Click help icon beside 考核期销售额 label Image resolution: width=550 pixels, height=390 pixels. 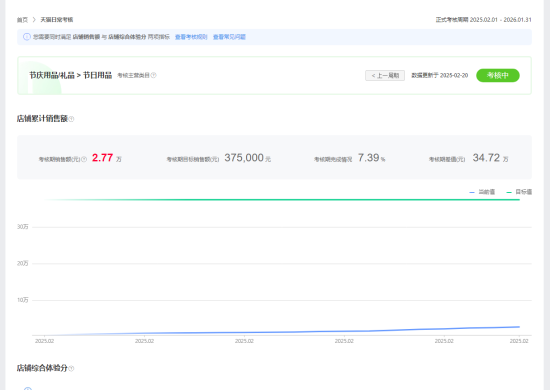click(x=84, y=159)
